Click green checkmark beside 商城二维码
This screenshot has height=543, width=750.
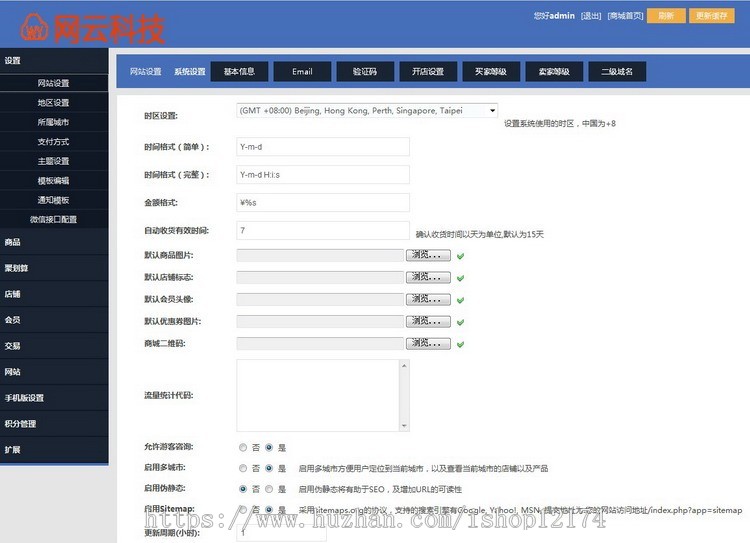click(460, 344)
